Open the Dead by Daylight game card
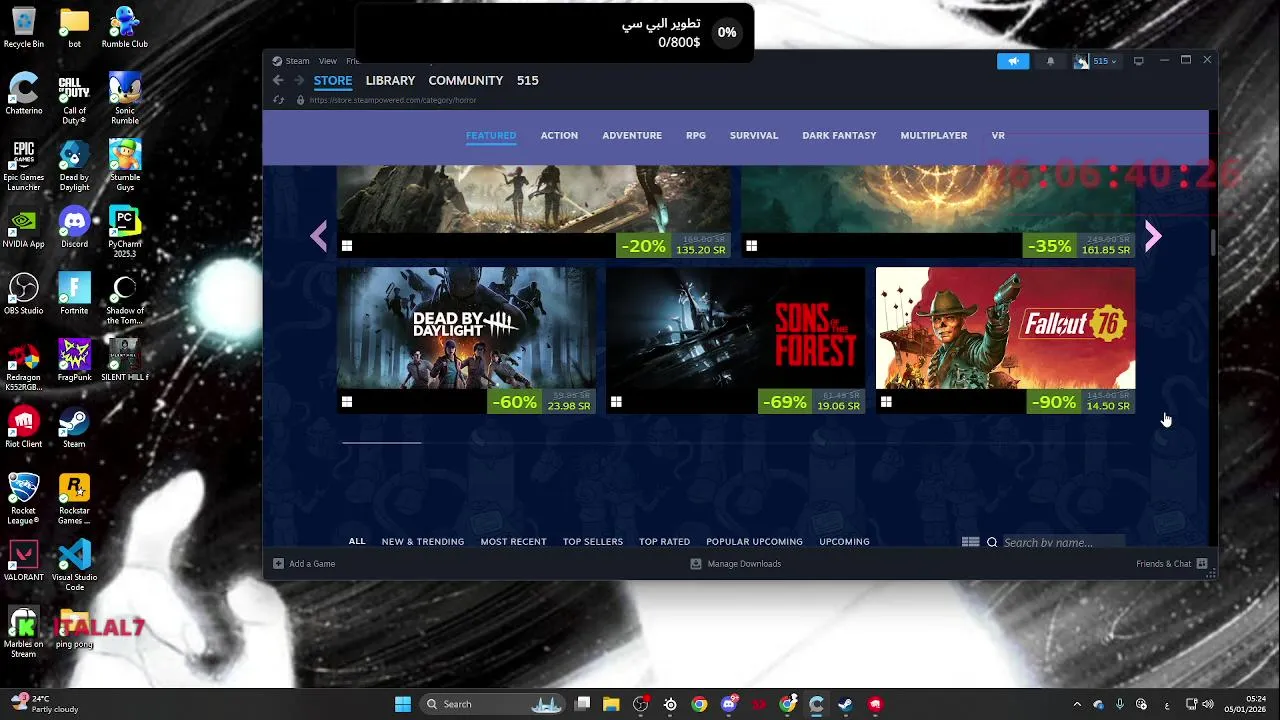1280x720 pixels. click(x=466, y=340)
